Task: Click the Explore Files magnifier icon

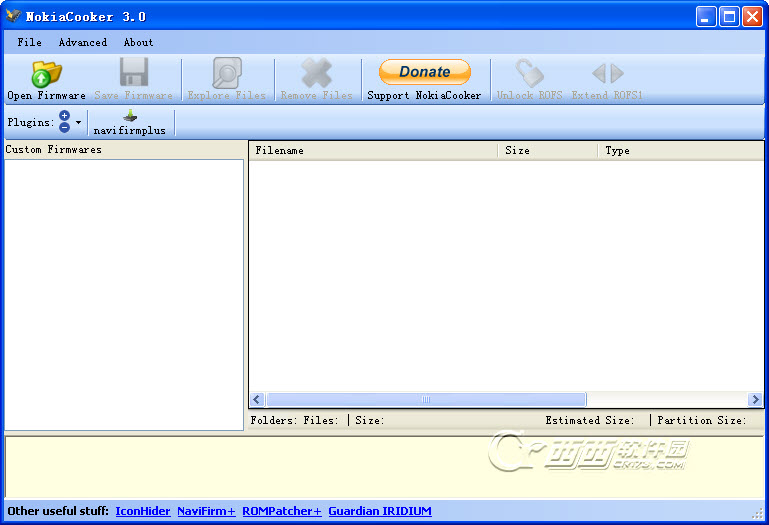Action: (x=227, y=74)
